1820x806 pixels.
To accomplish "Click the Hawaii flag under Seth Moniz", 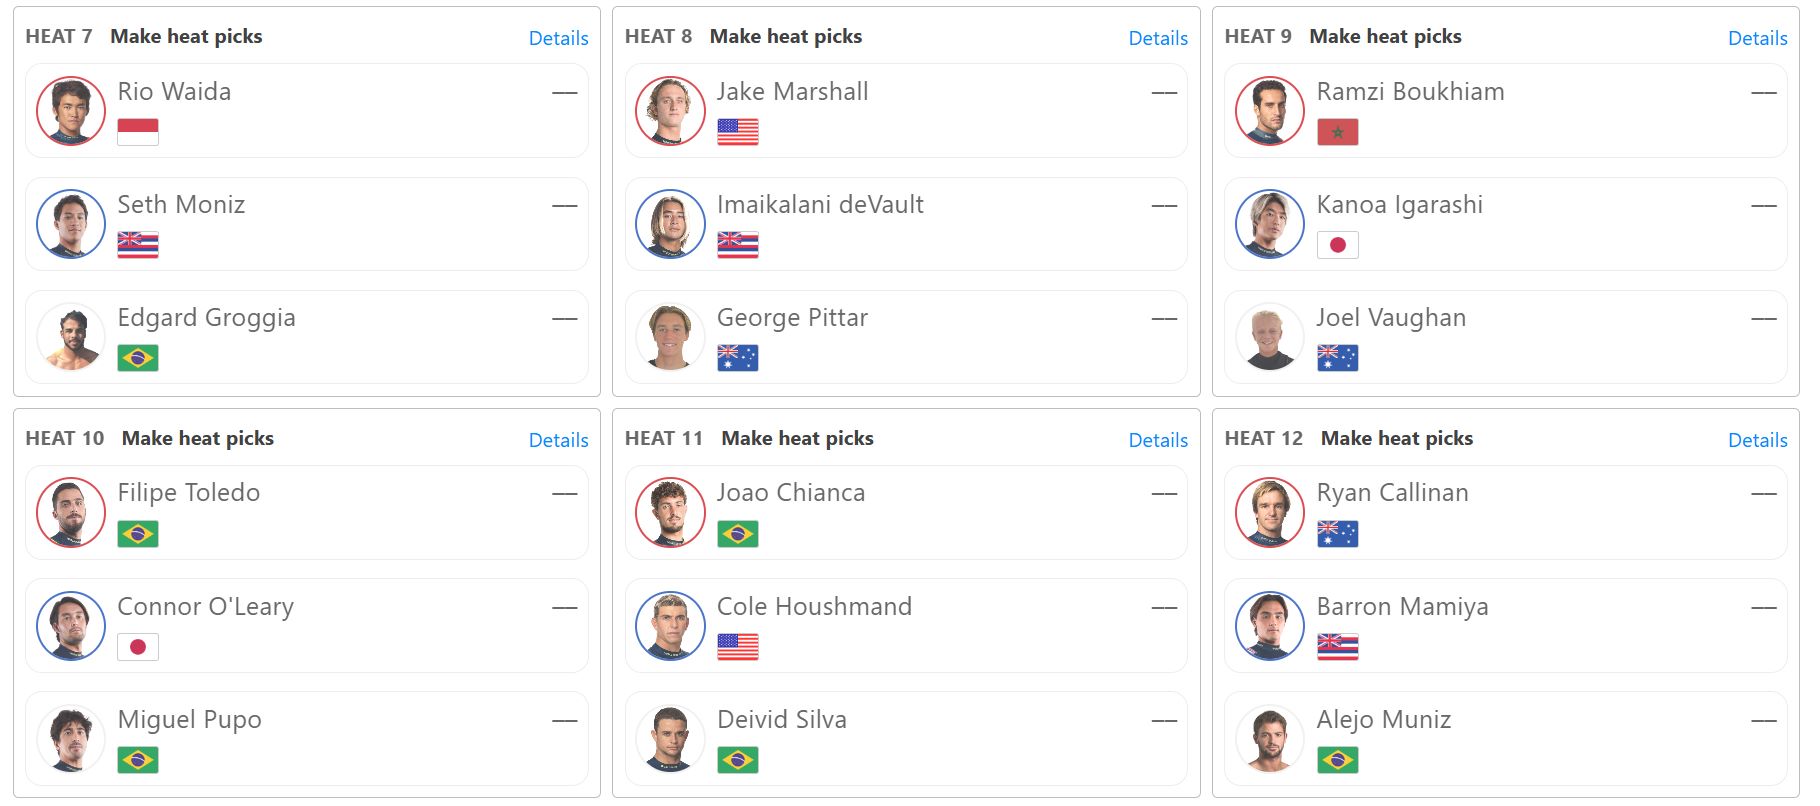I will tap(138, 245).
